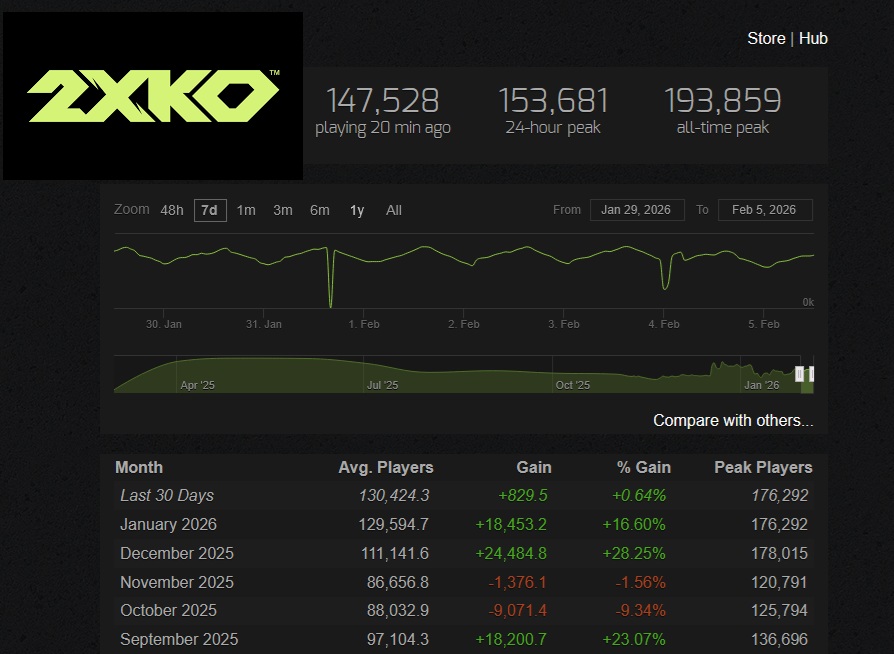Click average players value 129,594.7
The height and width of the screenshot is (654, 894).
[393, 525]
